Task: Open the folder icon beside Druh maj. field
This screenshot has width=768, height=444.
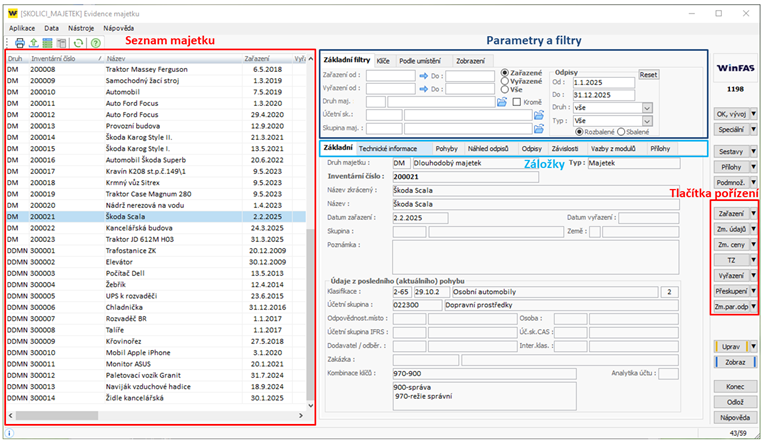Action: pyautogui.click(x=502, y=102)
